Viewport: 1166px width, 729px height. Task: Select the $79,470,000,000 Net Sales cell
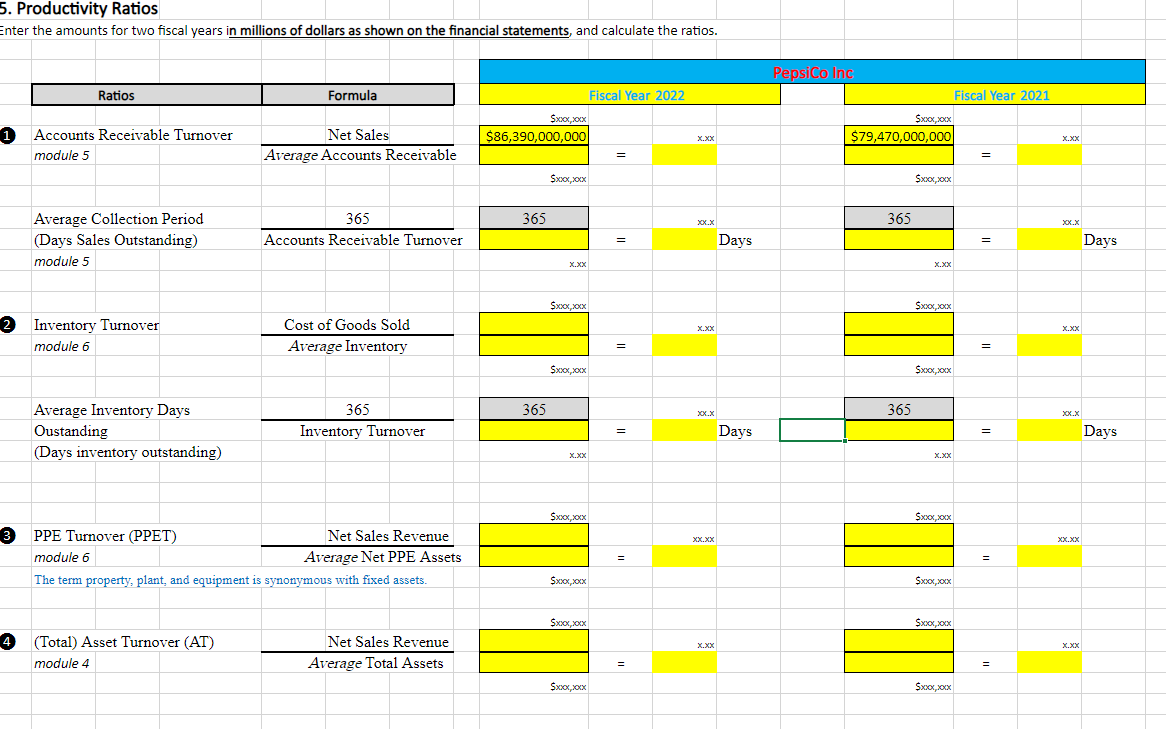899,136
